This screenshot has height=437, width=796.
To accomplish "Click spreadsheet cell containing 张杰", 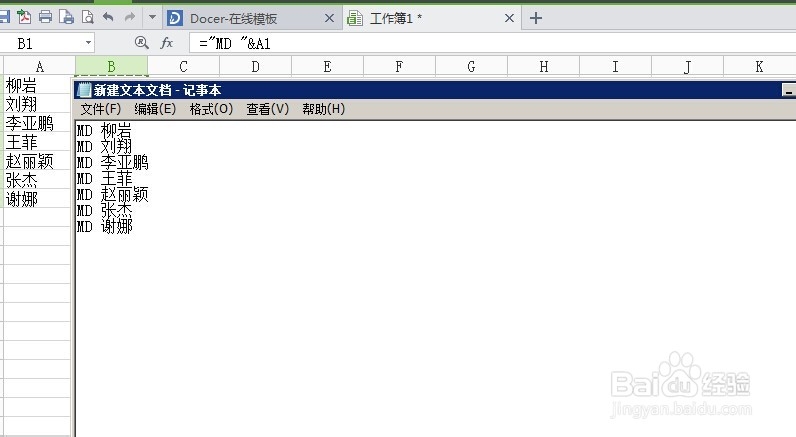I will (x=38, y=180).
